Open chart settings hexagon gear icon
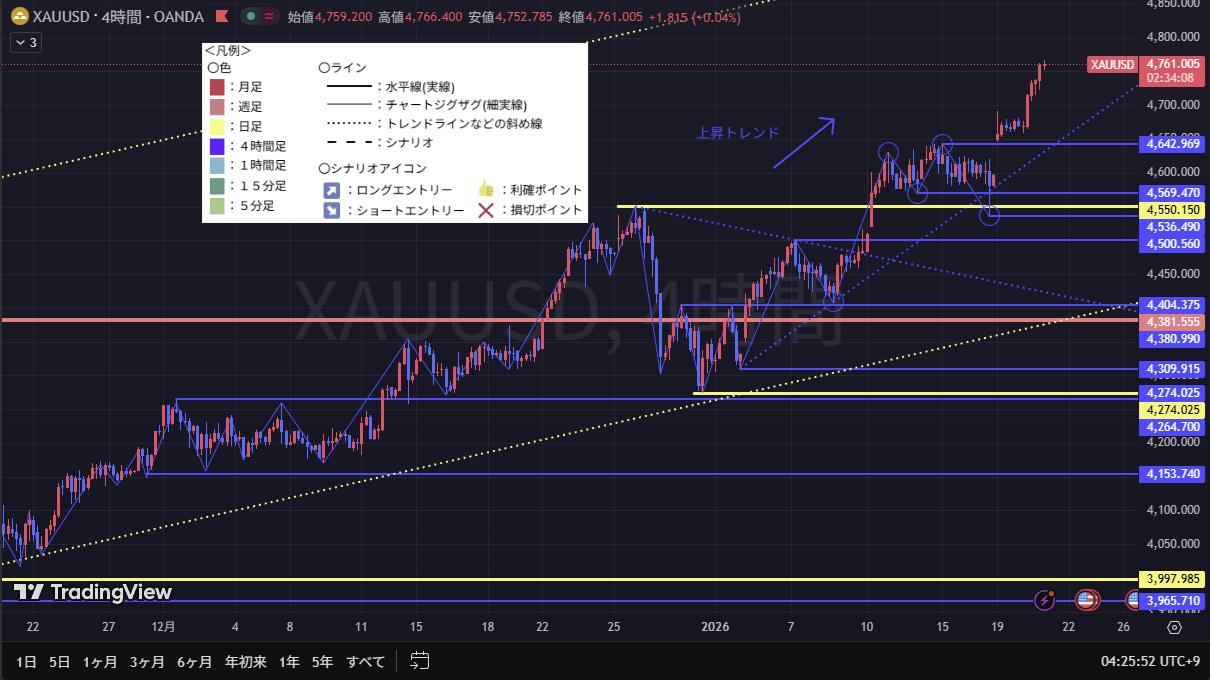This screenshot has height=680, width=1210. tap(1174, 628)
